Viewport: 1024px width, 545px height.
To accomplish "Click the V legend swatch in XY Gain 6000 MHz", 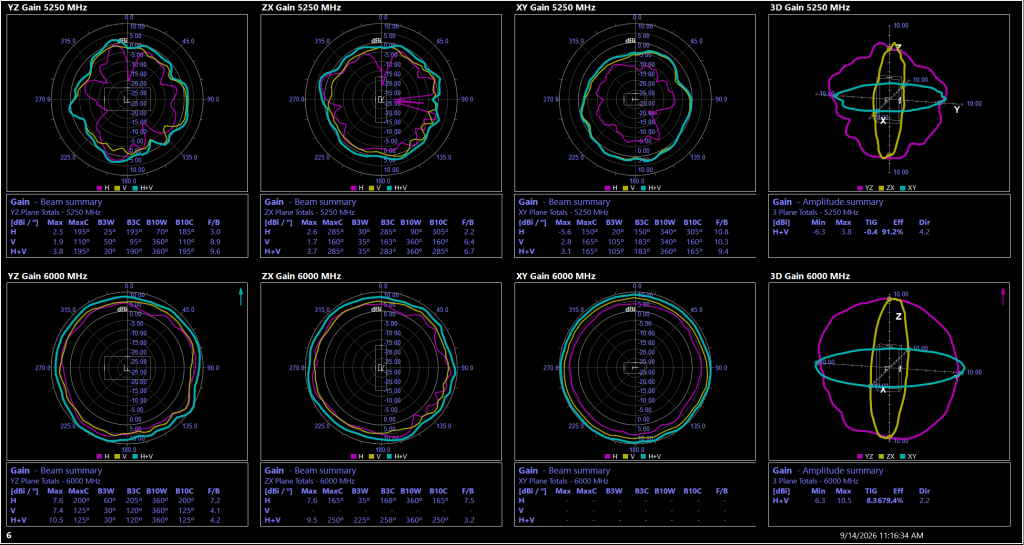I will (627, 456).
